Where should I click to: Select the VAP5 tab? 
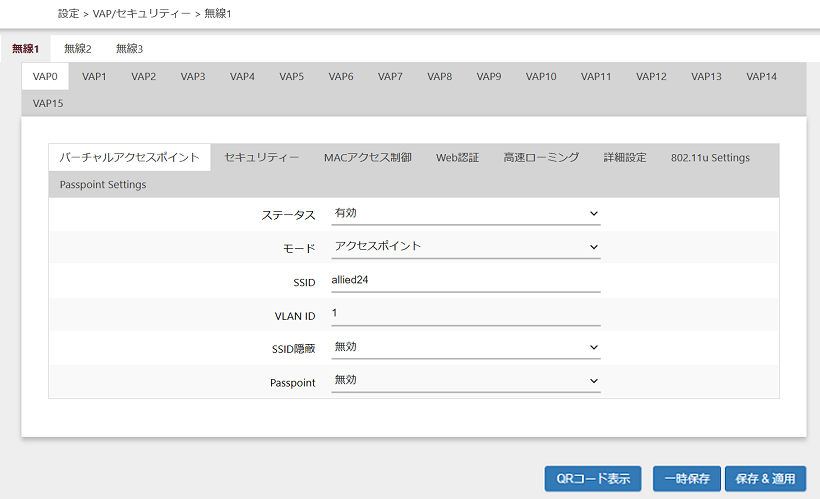(x=291, y=77)
